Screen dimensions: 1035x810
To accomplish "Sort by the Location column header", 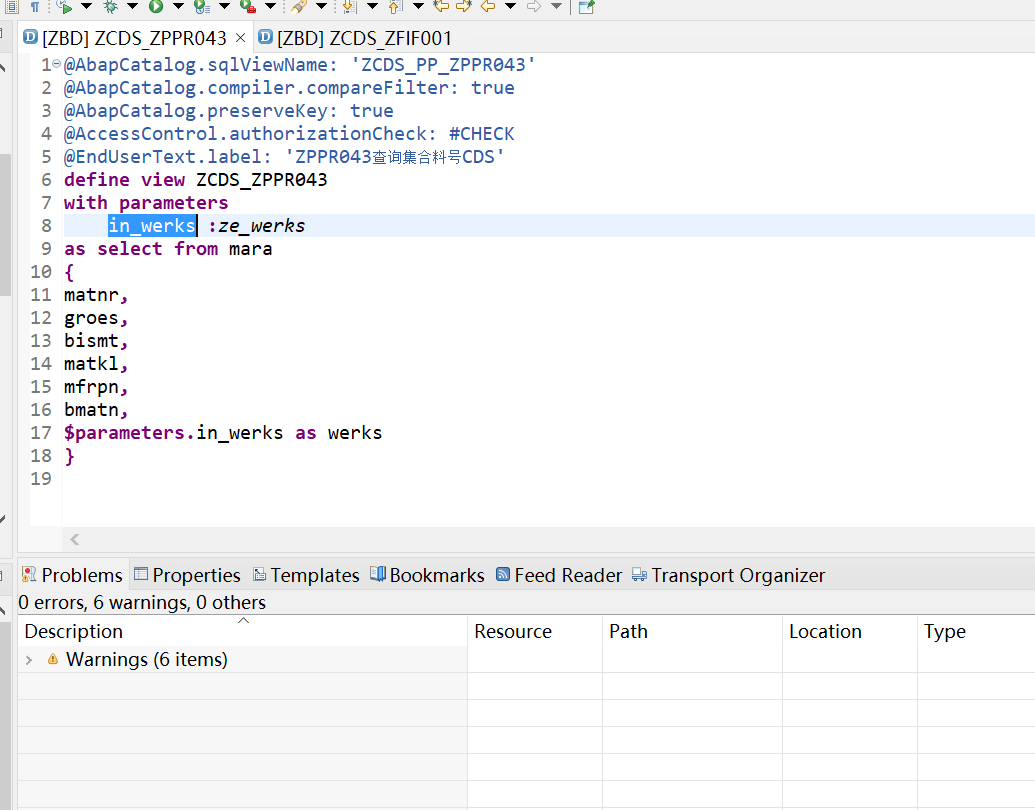I will click(850, 631).
